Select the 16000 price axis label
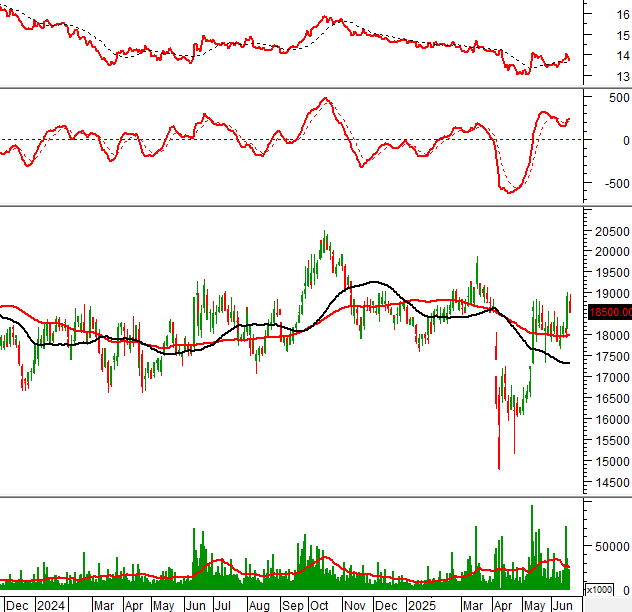The image size is (632, 612). [612, 419]
